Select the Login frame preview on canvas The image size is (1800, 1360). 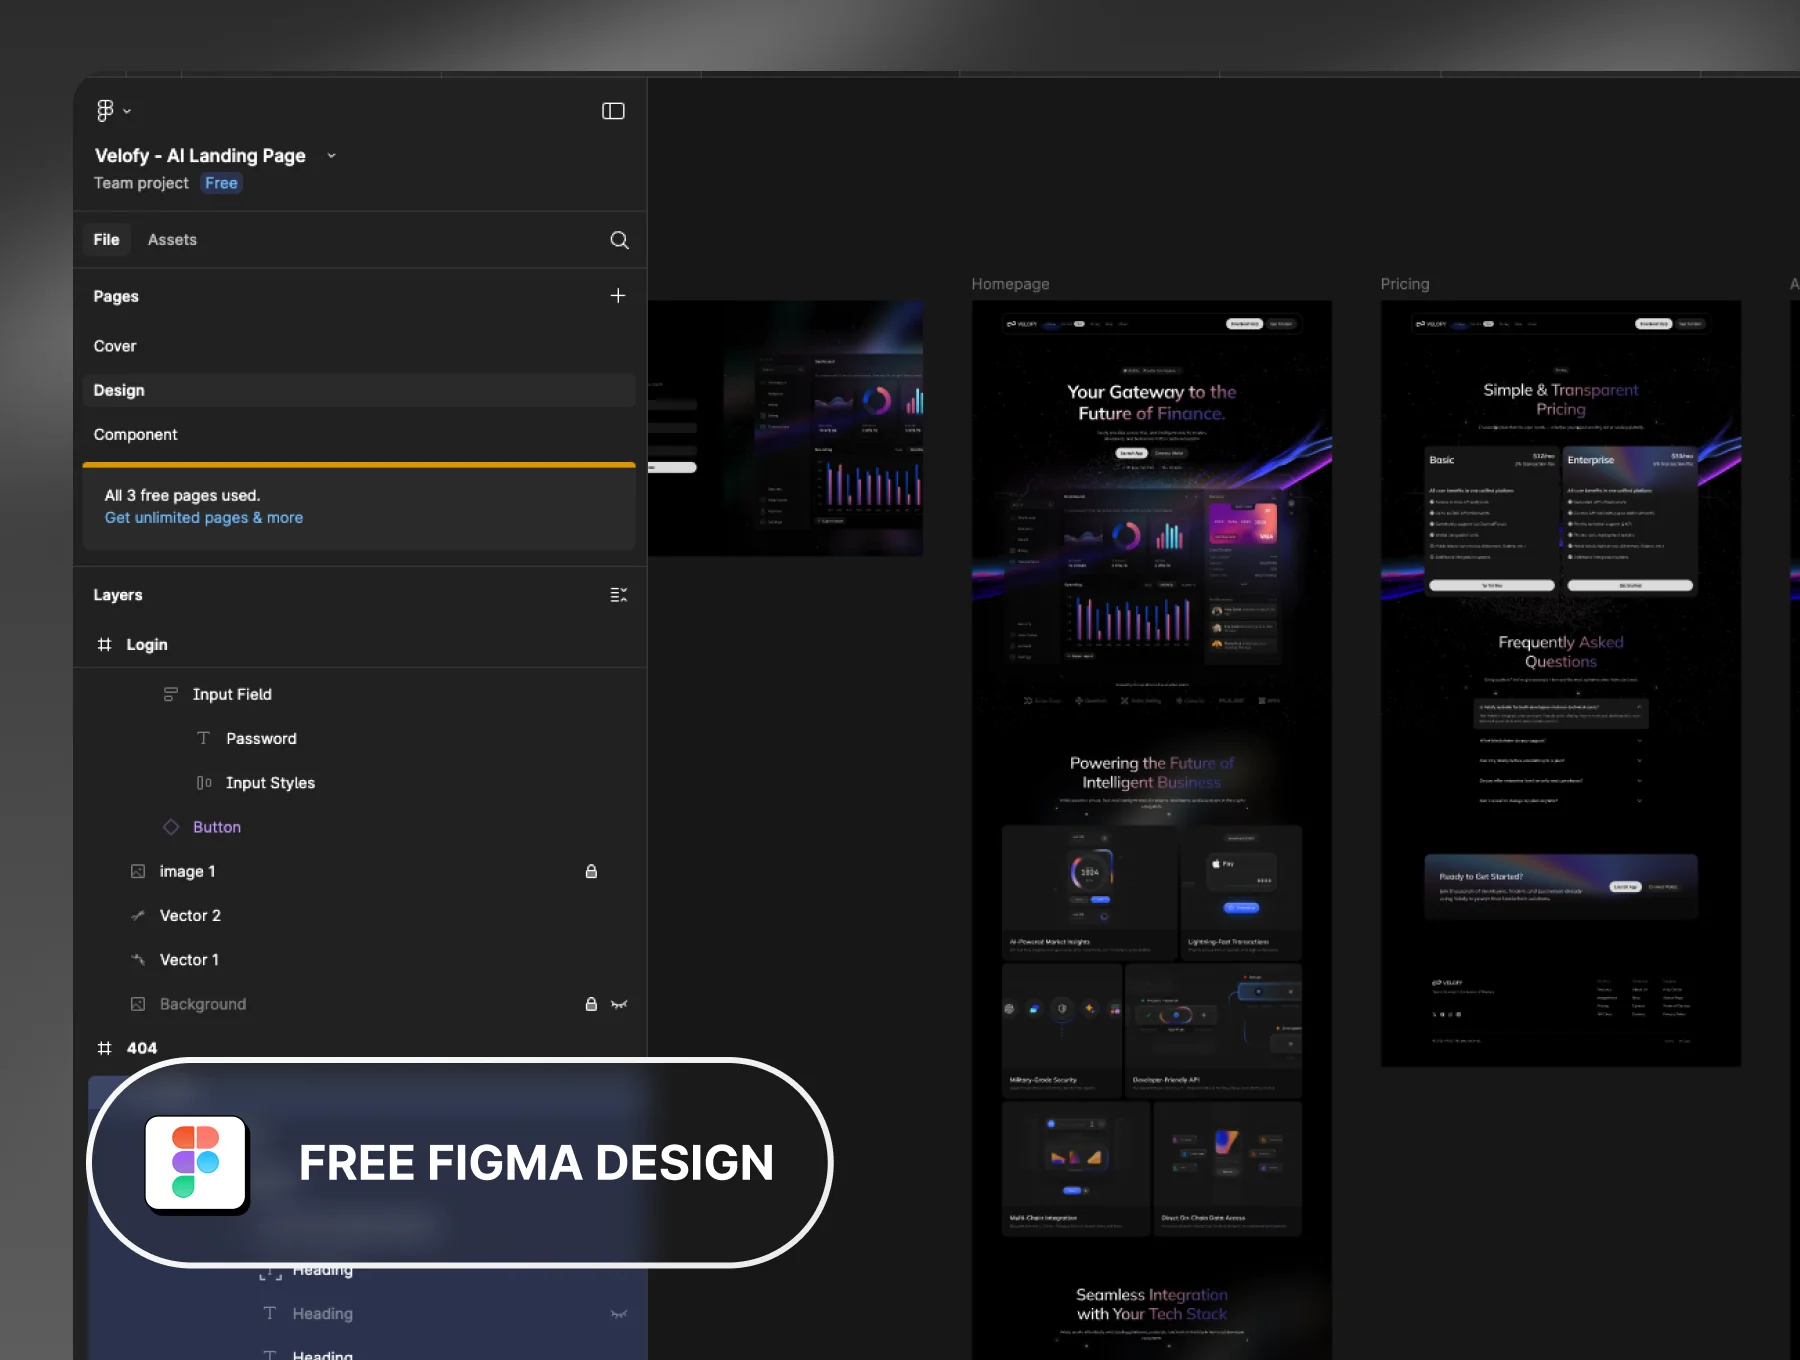785,428
